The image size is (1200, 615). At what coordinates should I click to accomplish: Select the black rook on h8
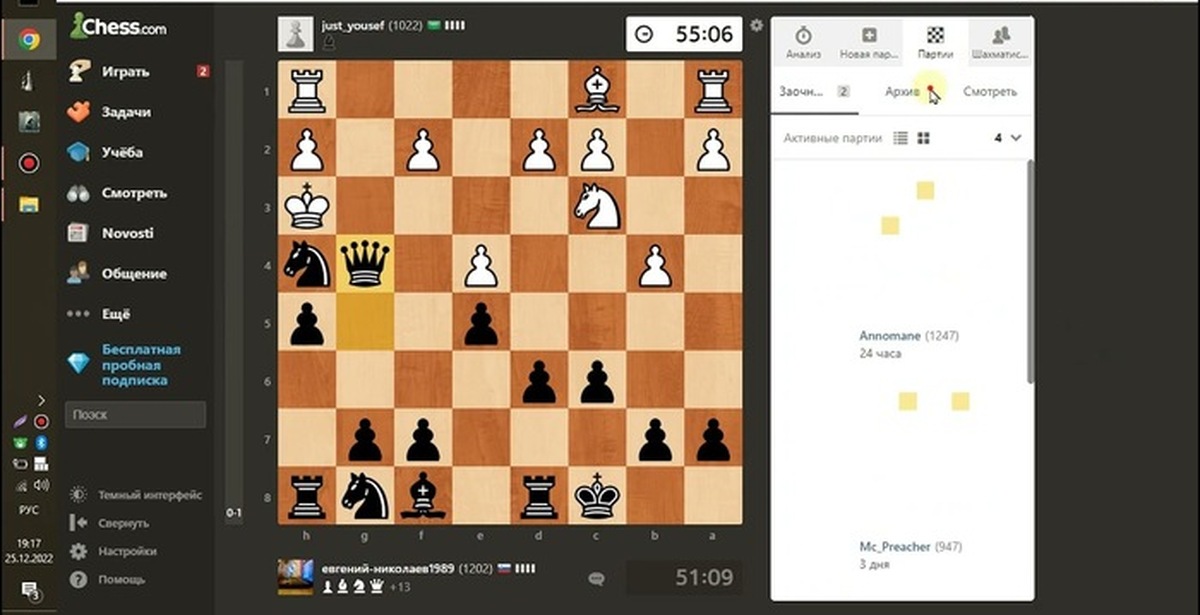pyautogui.click(x=307, y=496)
